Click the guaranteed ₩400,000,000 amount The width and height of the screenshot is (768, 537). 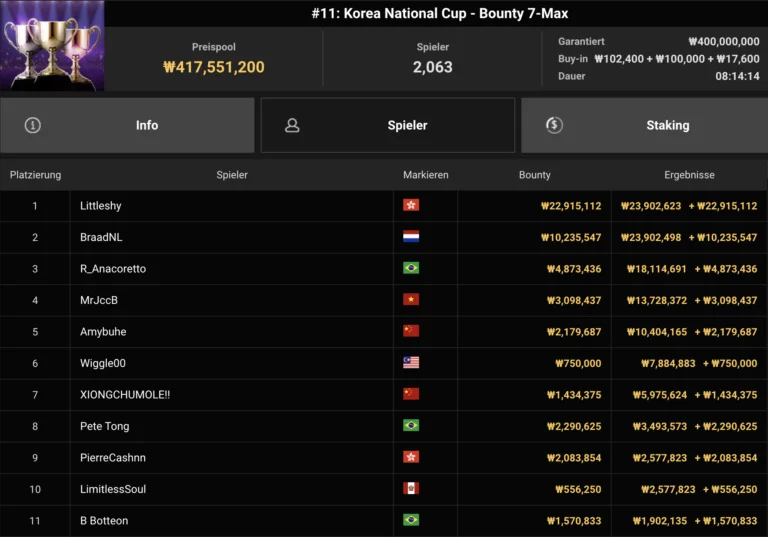coord(723,42)
